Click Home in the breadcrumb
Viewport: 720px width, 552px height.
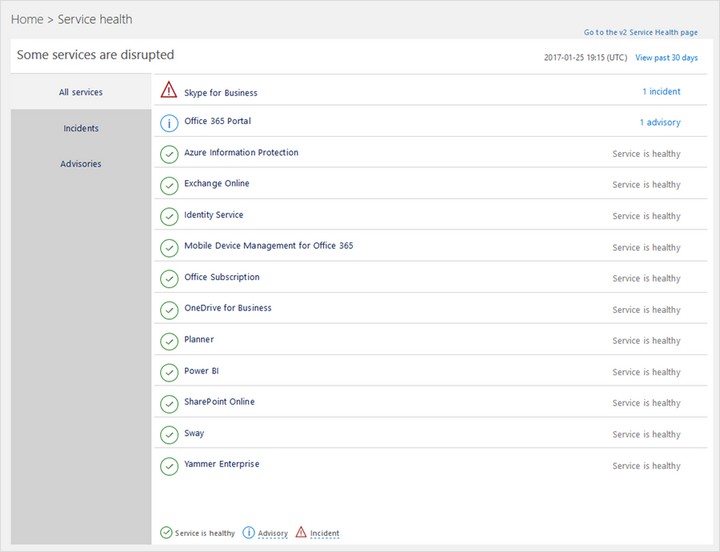click(x=27, y=19)
